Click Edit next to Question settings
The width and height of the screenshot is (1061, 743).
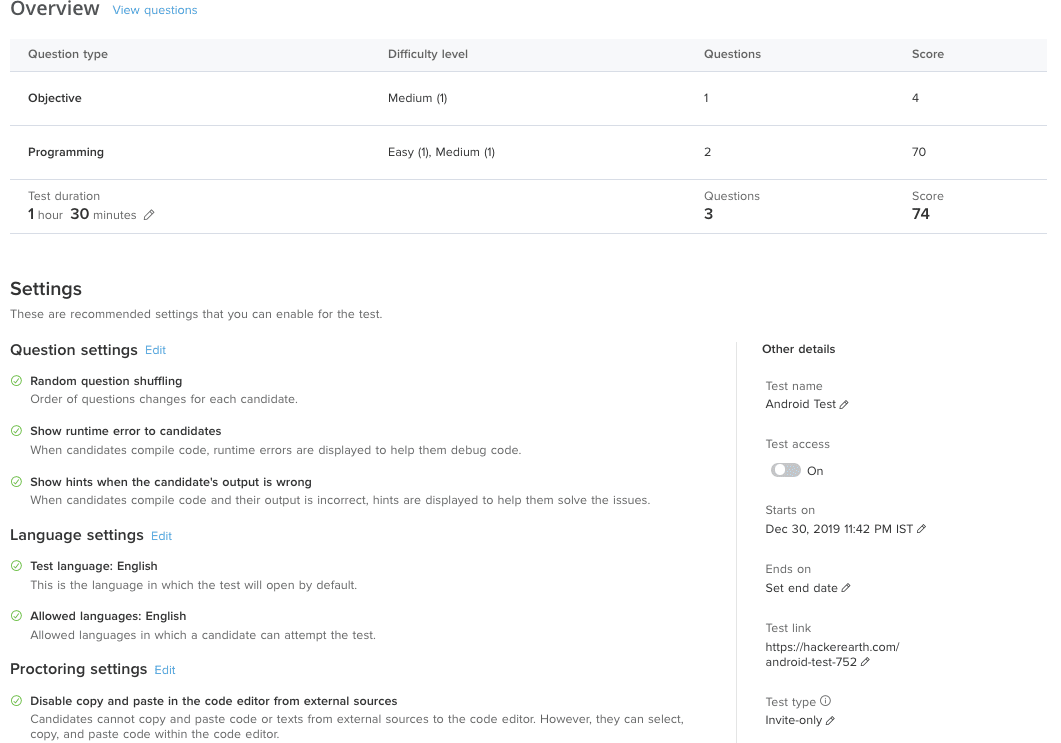(x=155, y=350)
